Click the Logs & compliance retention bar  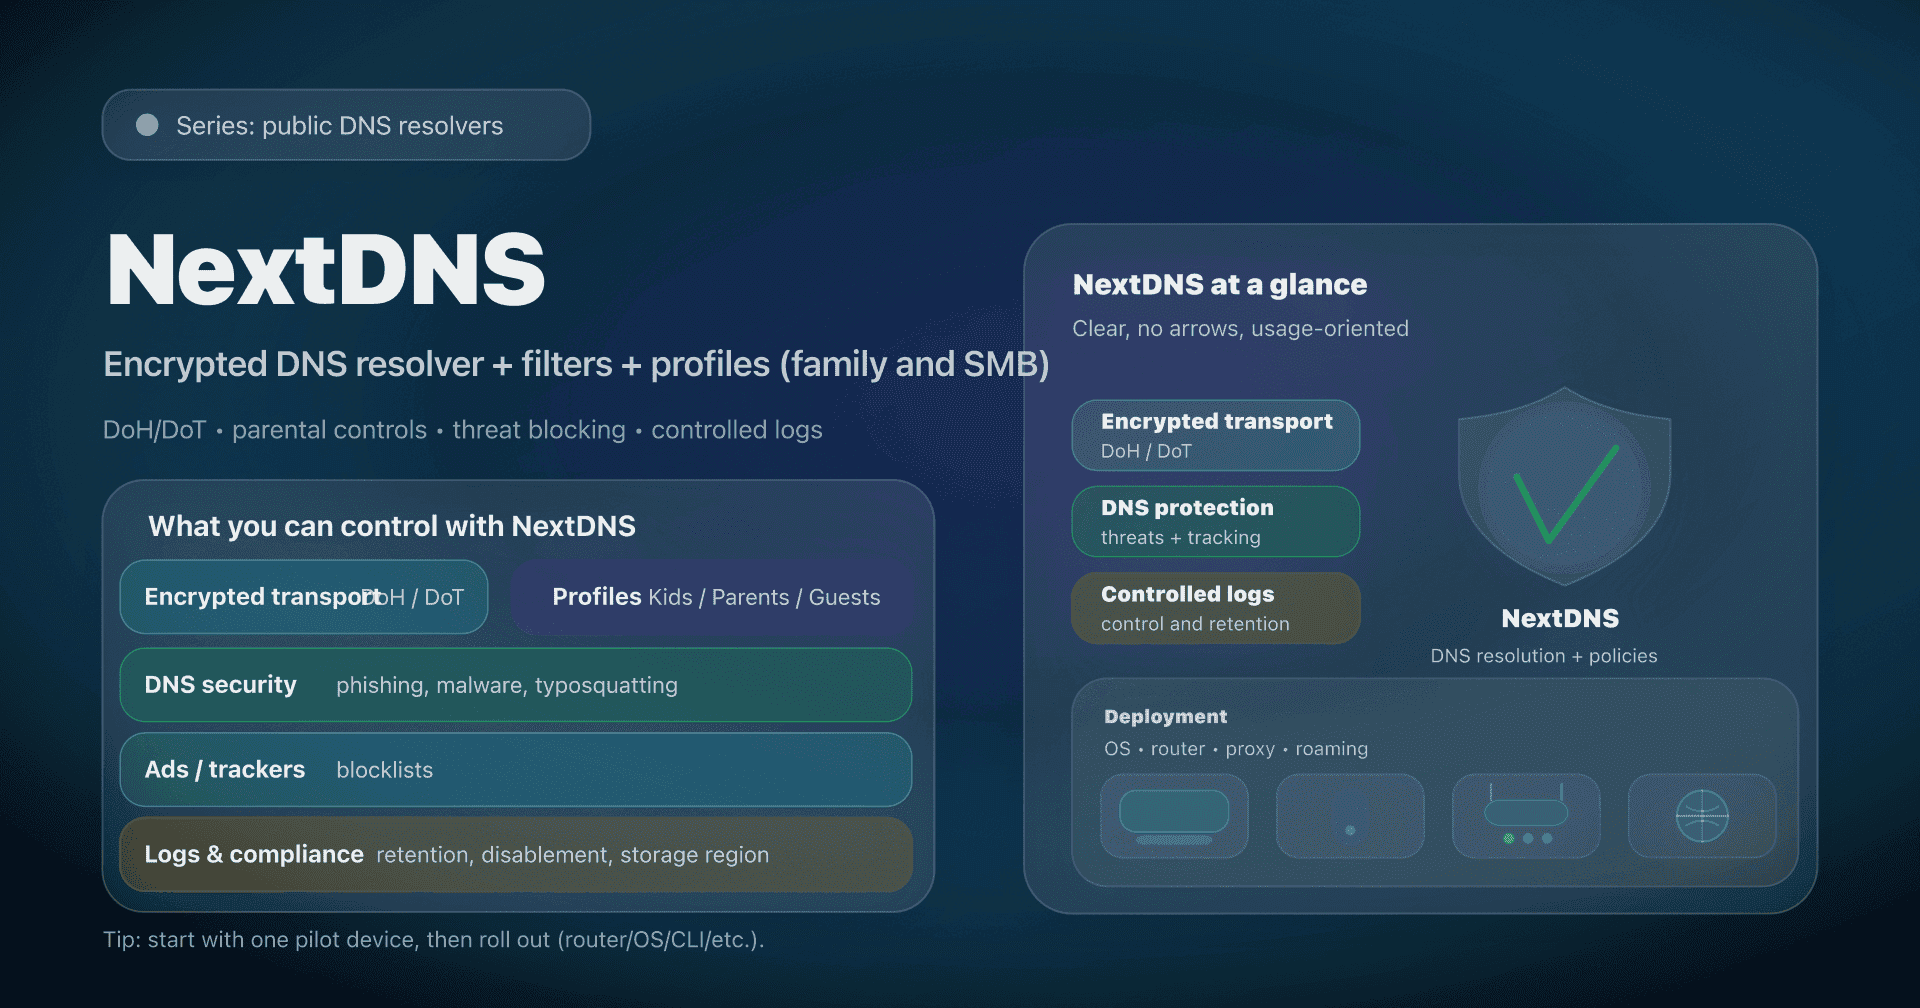pyautogui.click(x=515, y=854)
